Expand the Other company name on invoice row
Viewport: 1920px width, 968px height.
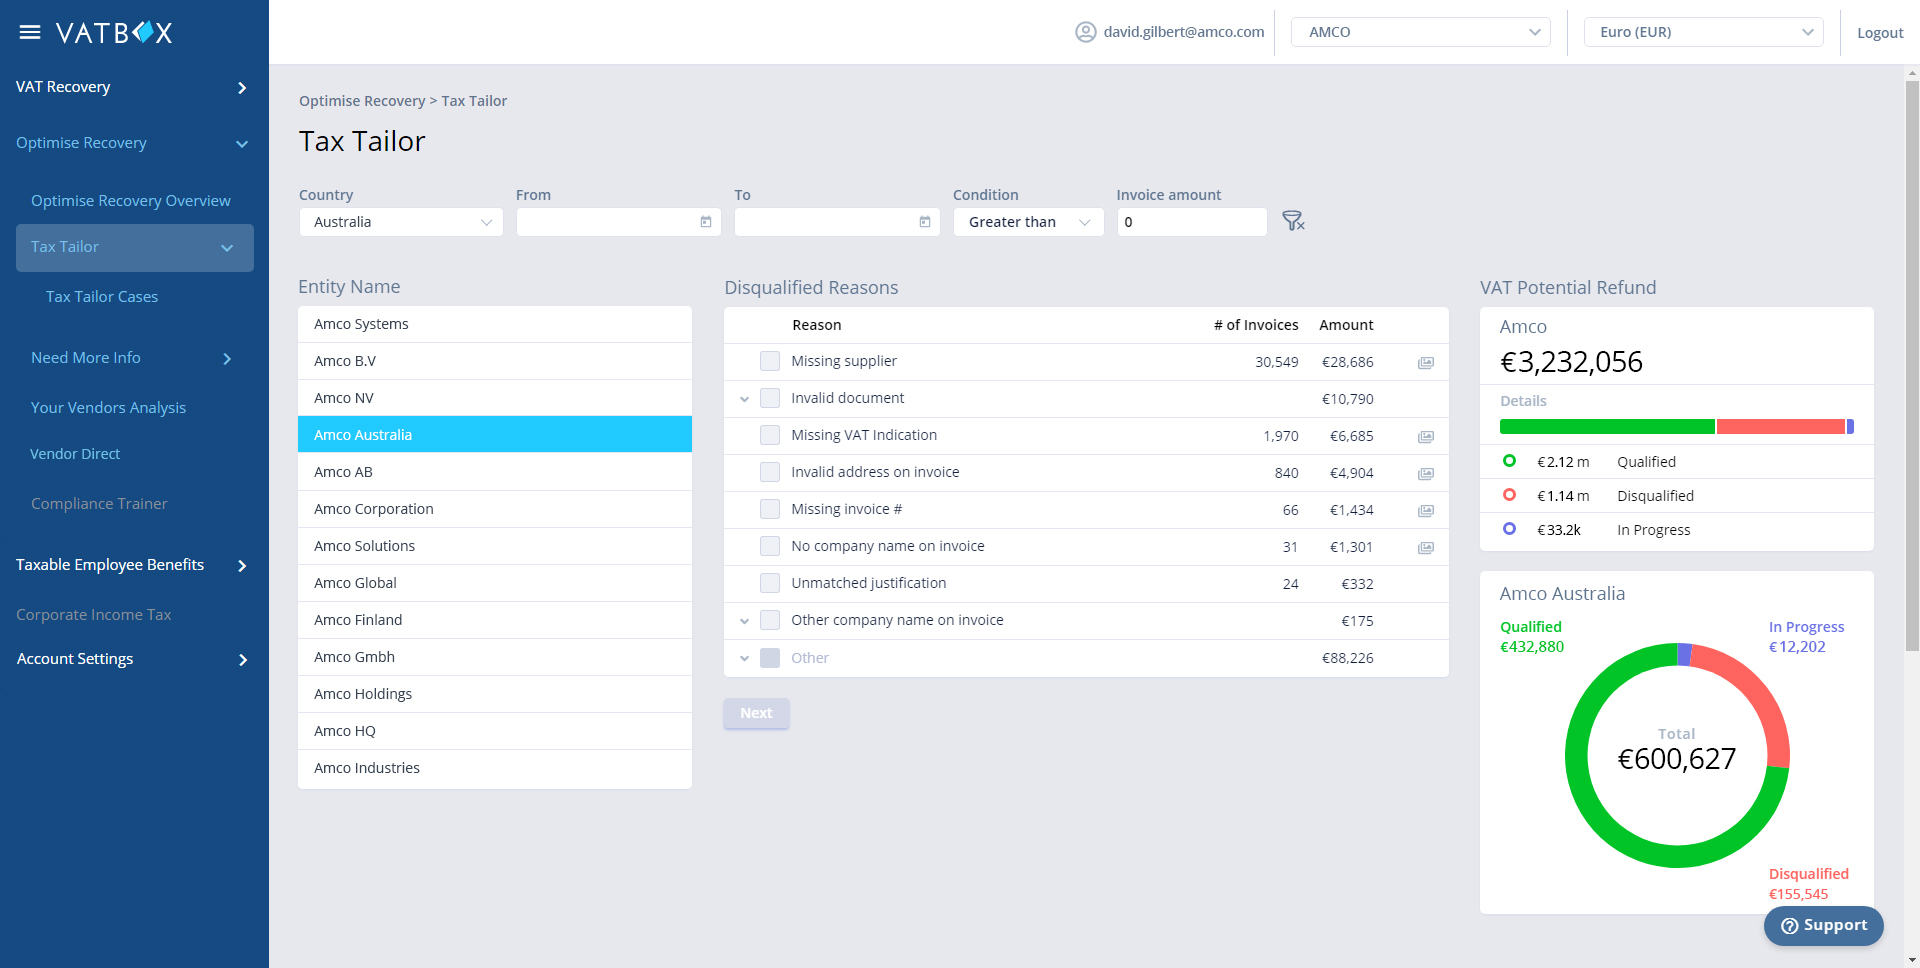(x=744, y=620)
